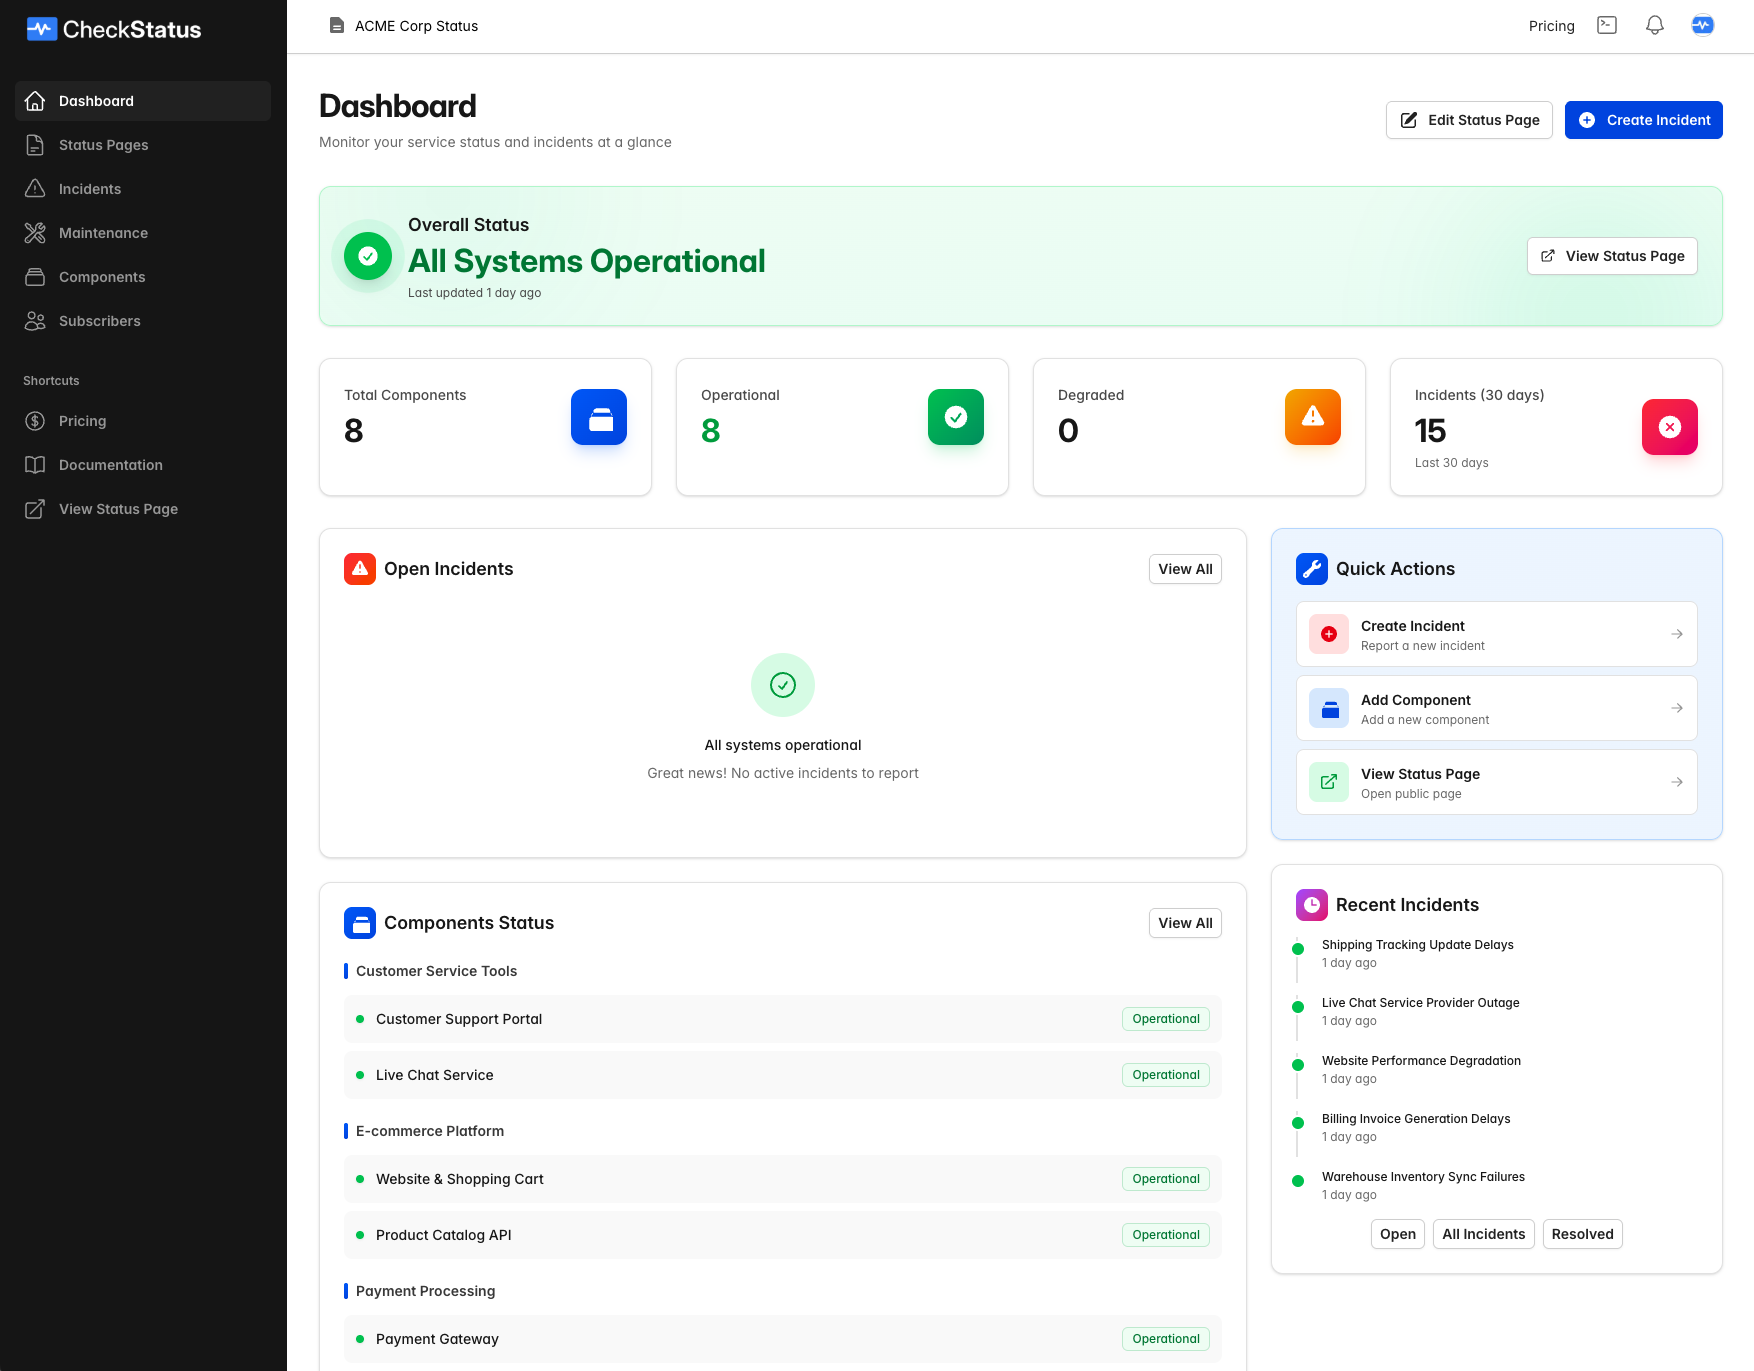Click the Quick Actions wrench icon

(1312, 569)
